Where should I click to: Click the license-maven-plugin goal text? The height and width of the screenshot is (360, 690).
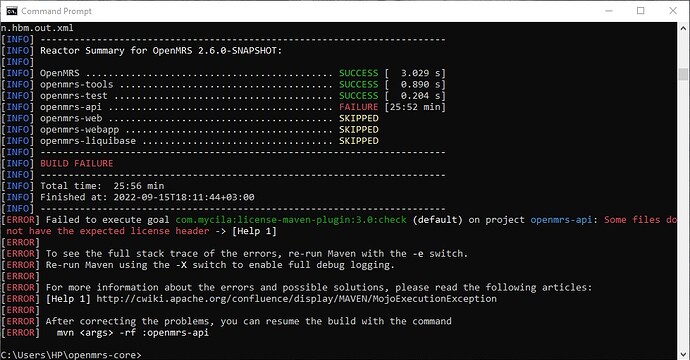pyautogui.click(x=291, y=220)
